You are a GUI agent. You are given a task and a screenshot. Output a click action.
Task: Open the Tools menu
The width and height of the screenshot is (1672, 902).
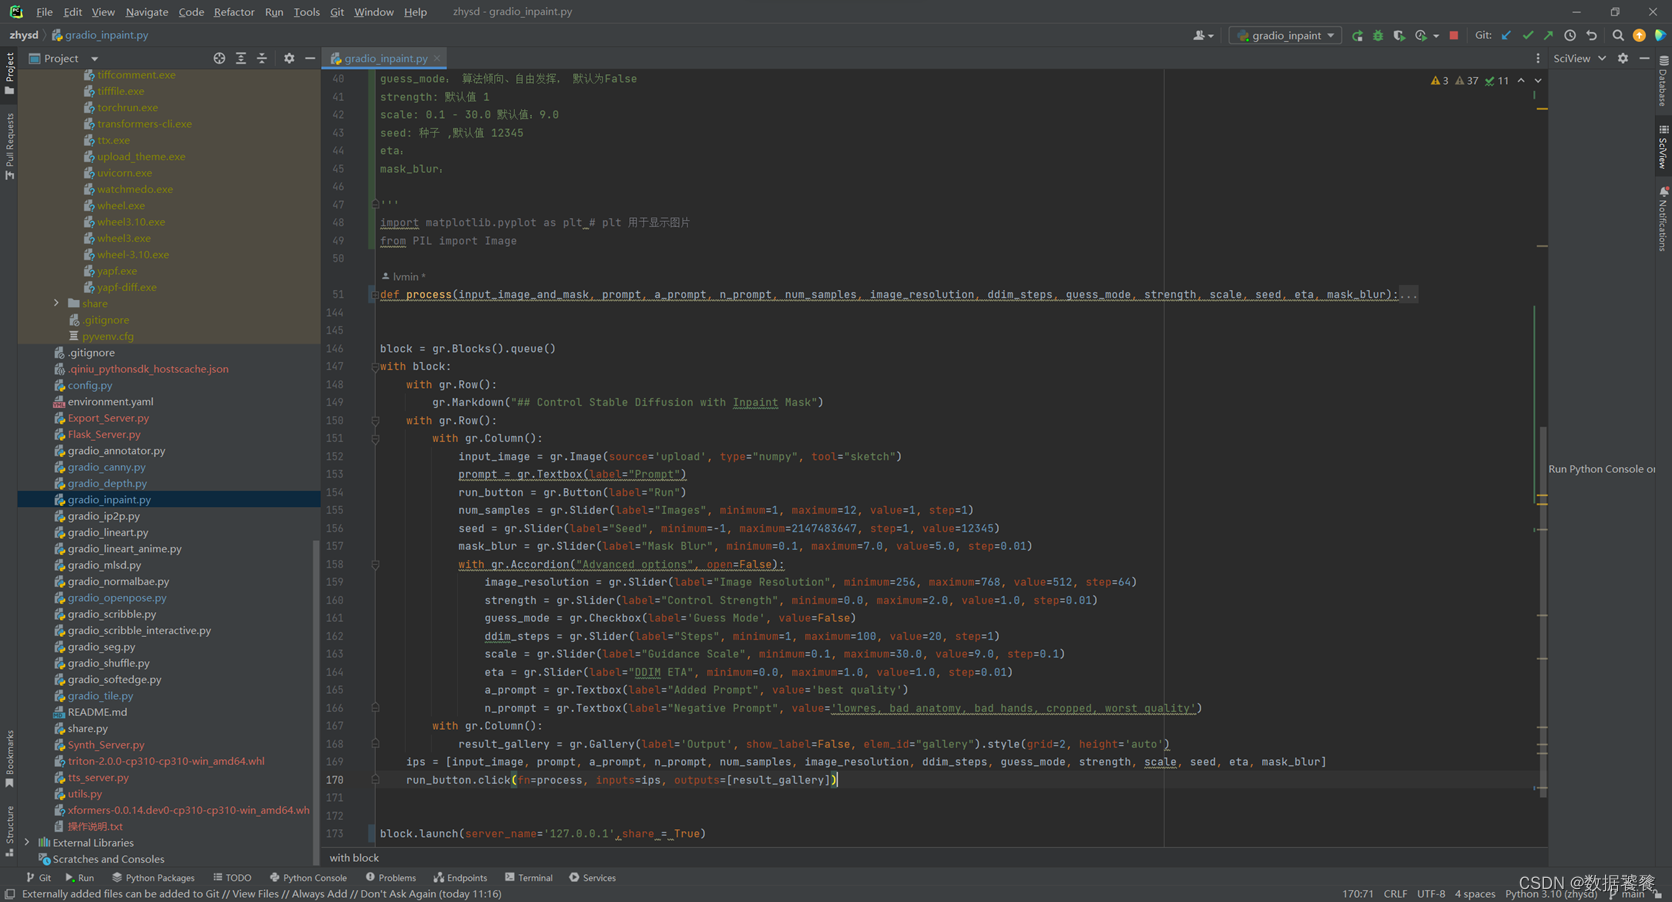click(x=307, y=12)
